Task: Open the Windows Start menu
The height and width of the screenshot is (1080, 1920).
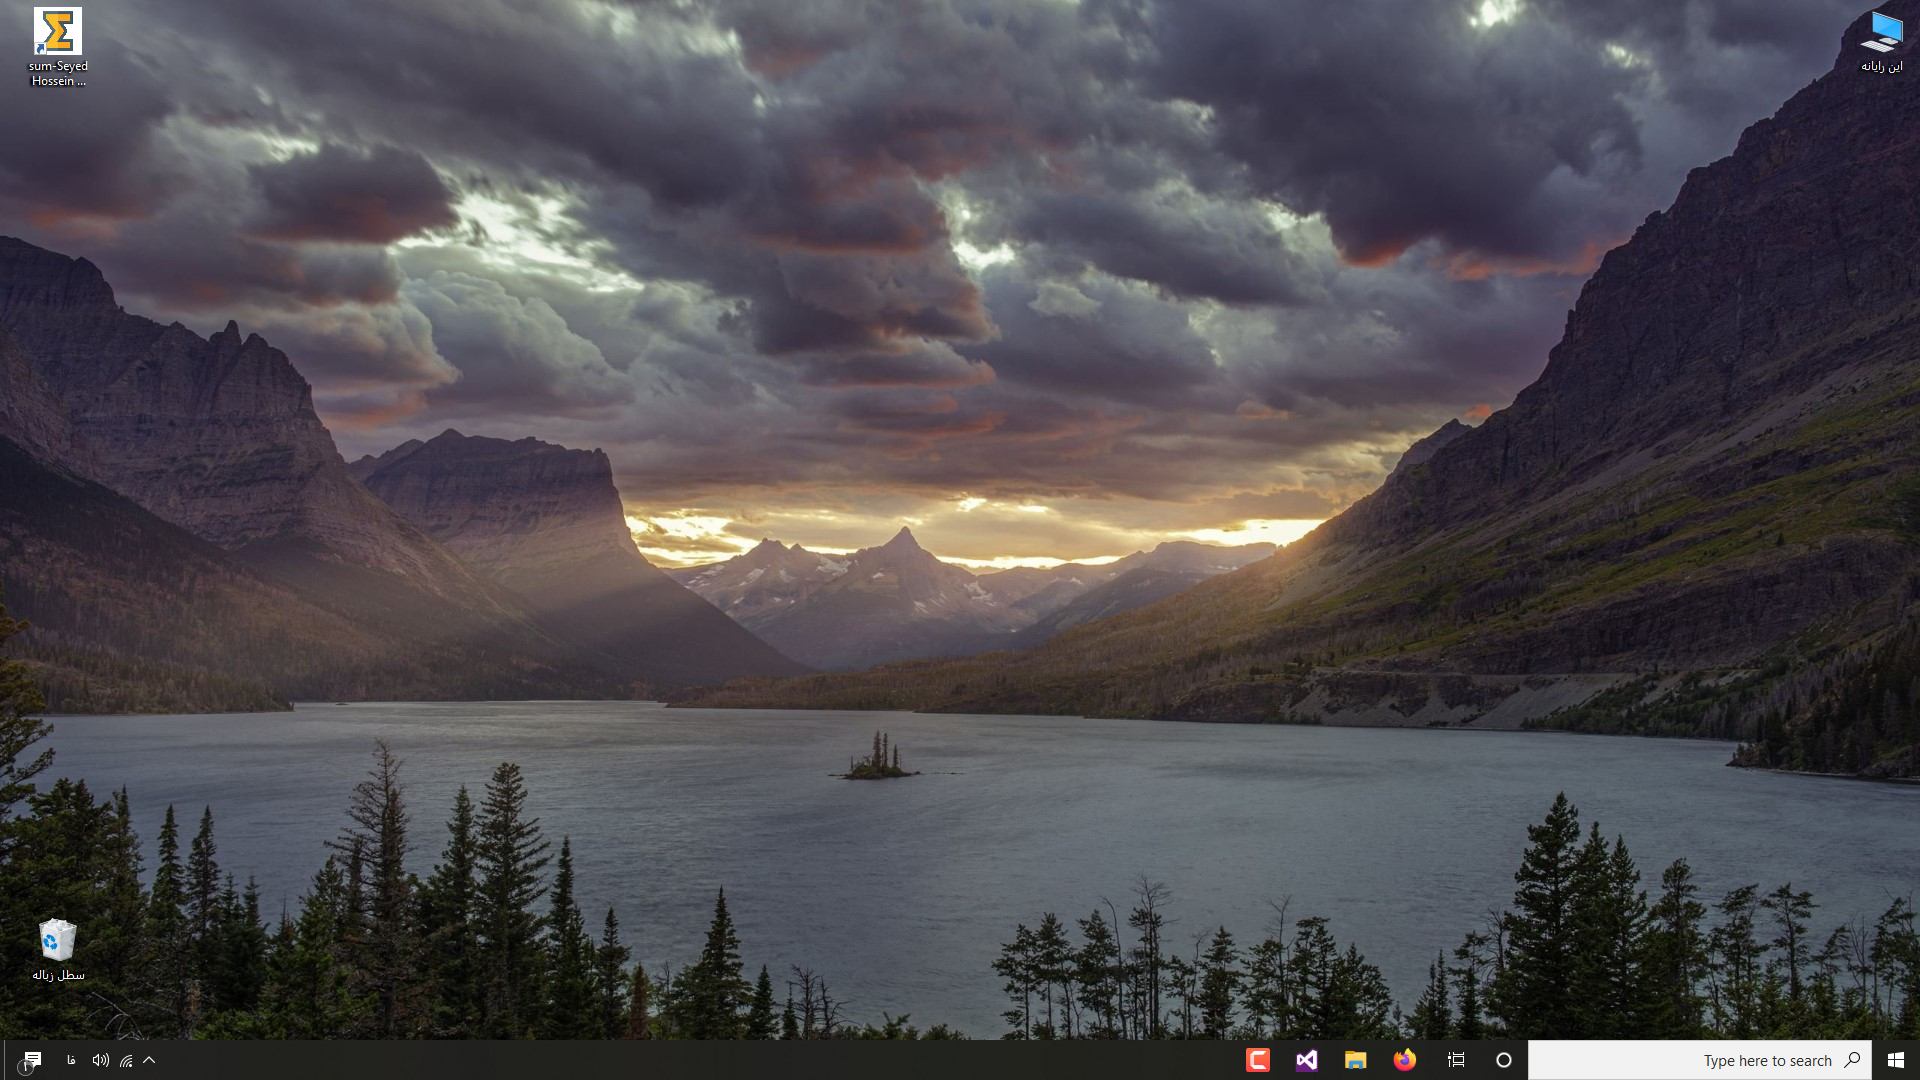Action: point(1895,1060)
